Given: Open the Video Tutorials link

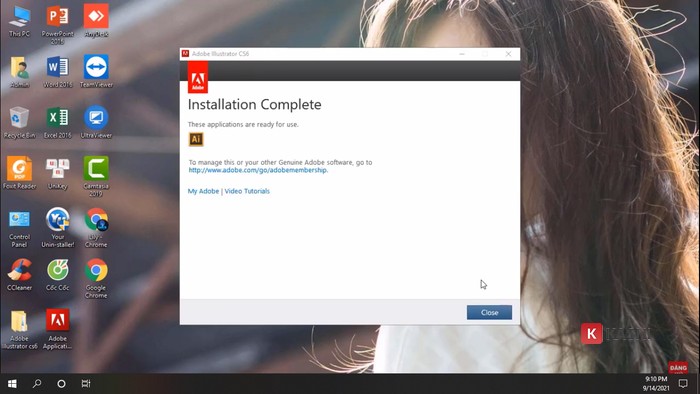Looking at the screenshot, I should coord(247,191).
